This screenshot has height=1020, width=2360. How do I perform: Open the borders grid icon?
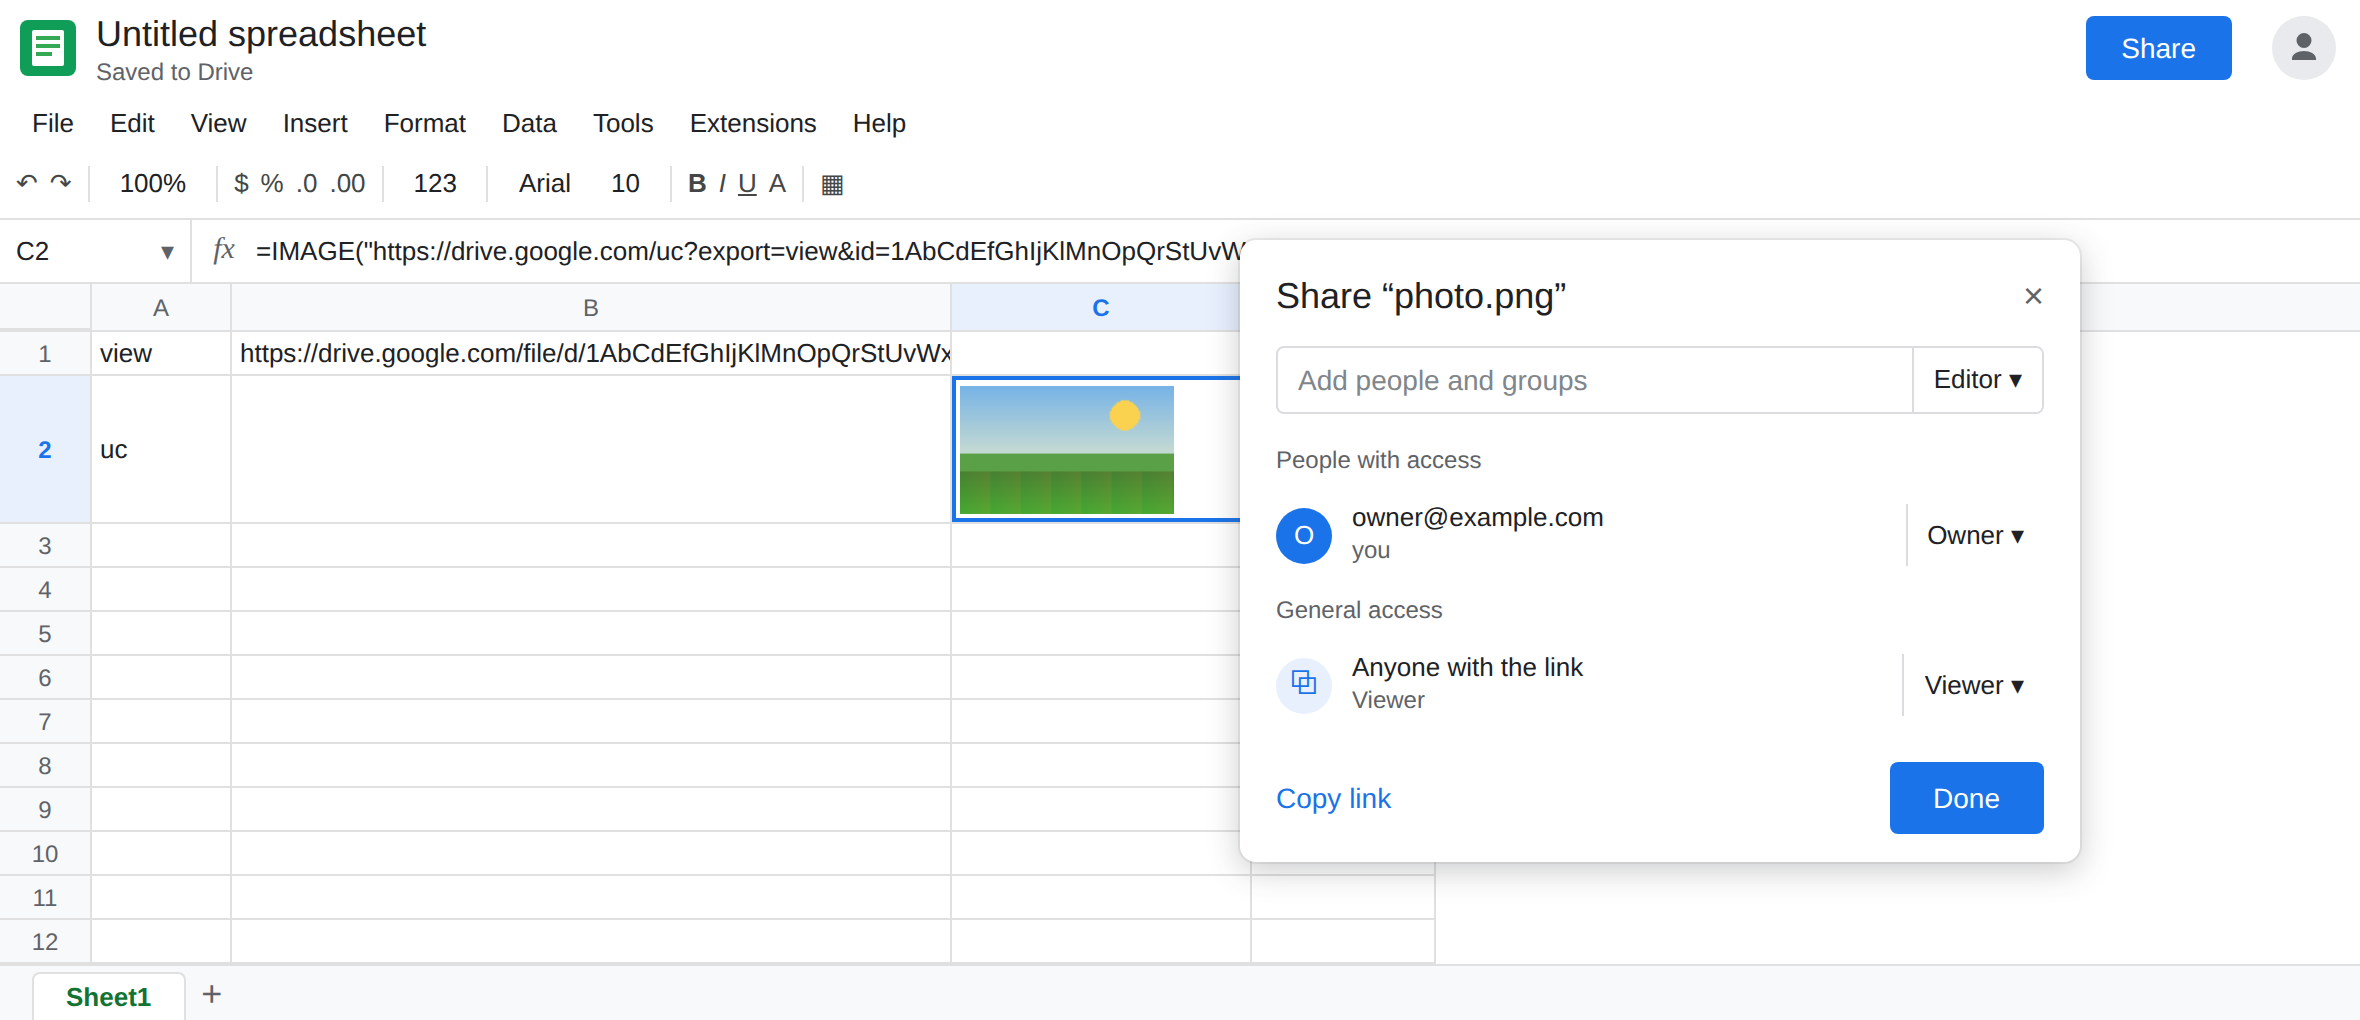[832, 184]
